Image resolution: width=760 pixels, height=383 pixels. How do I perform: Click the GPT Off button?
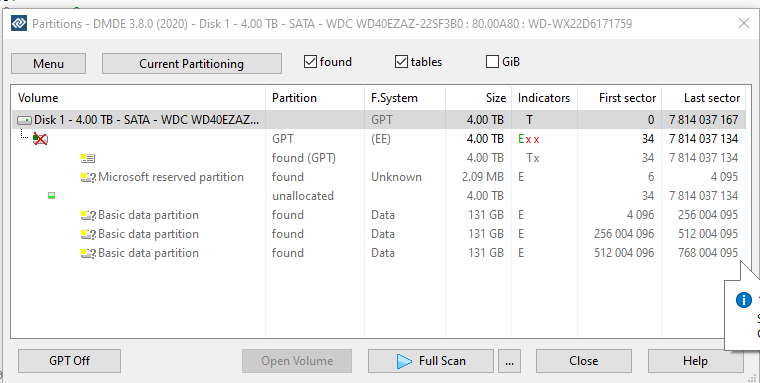point(69,361)
